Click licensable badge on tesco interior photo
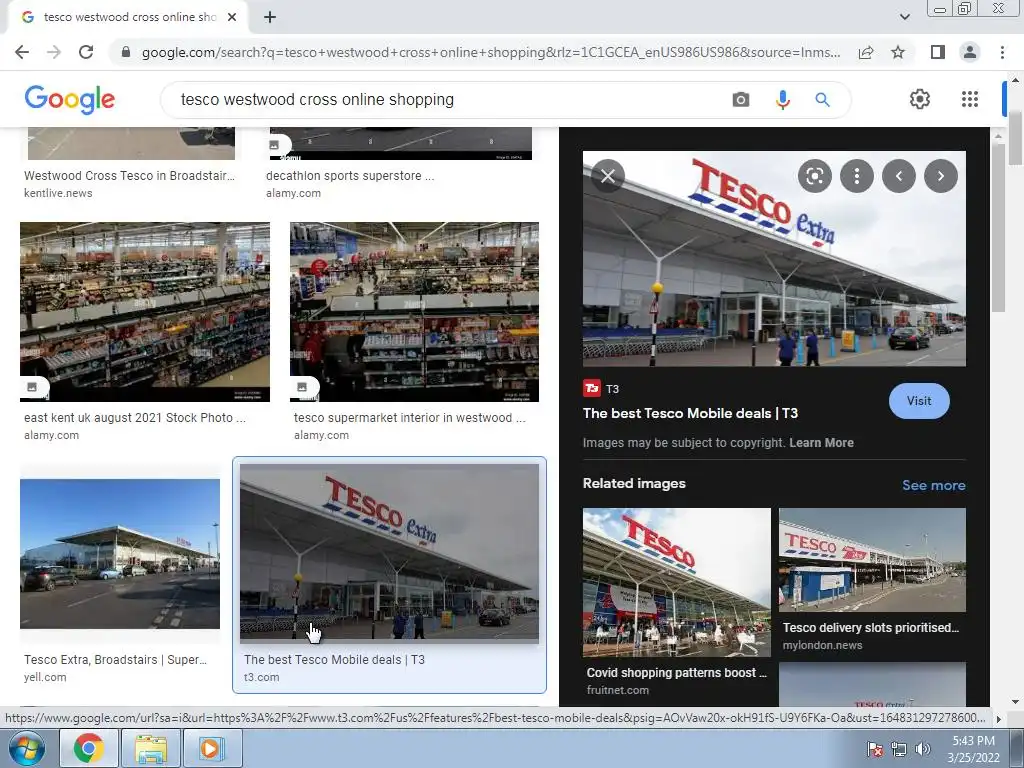The height and width of the screenshot is (768, 1024). [302, 387]
